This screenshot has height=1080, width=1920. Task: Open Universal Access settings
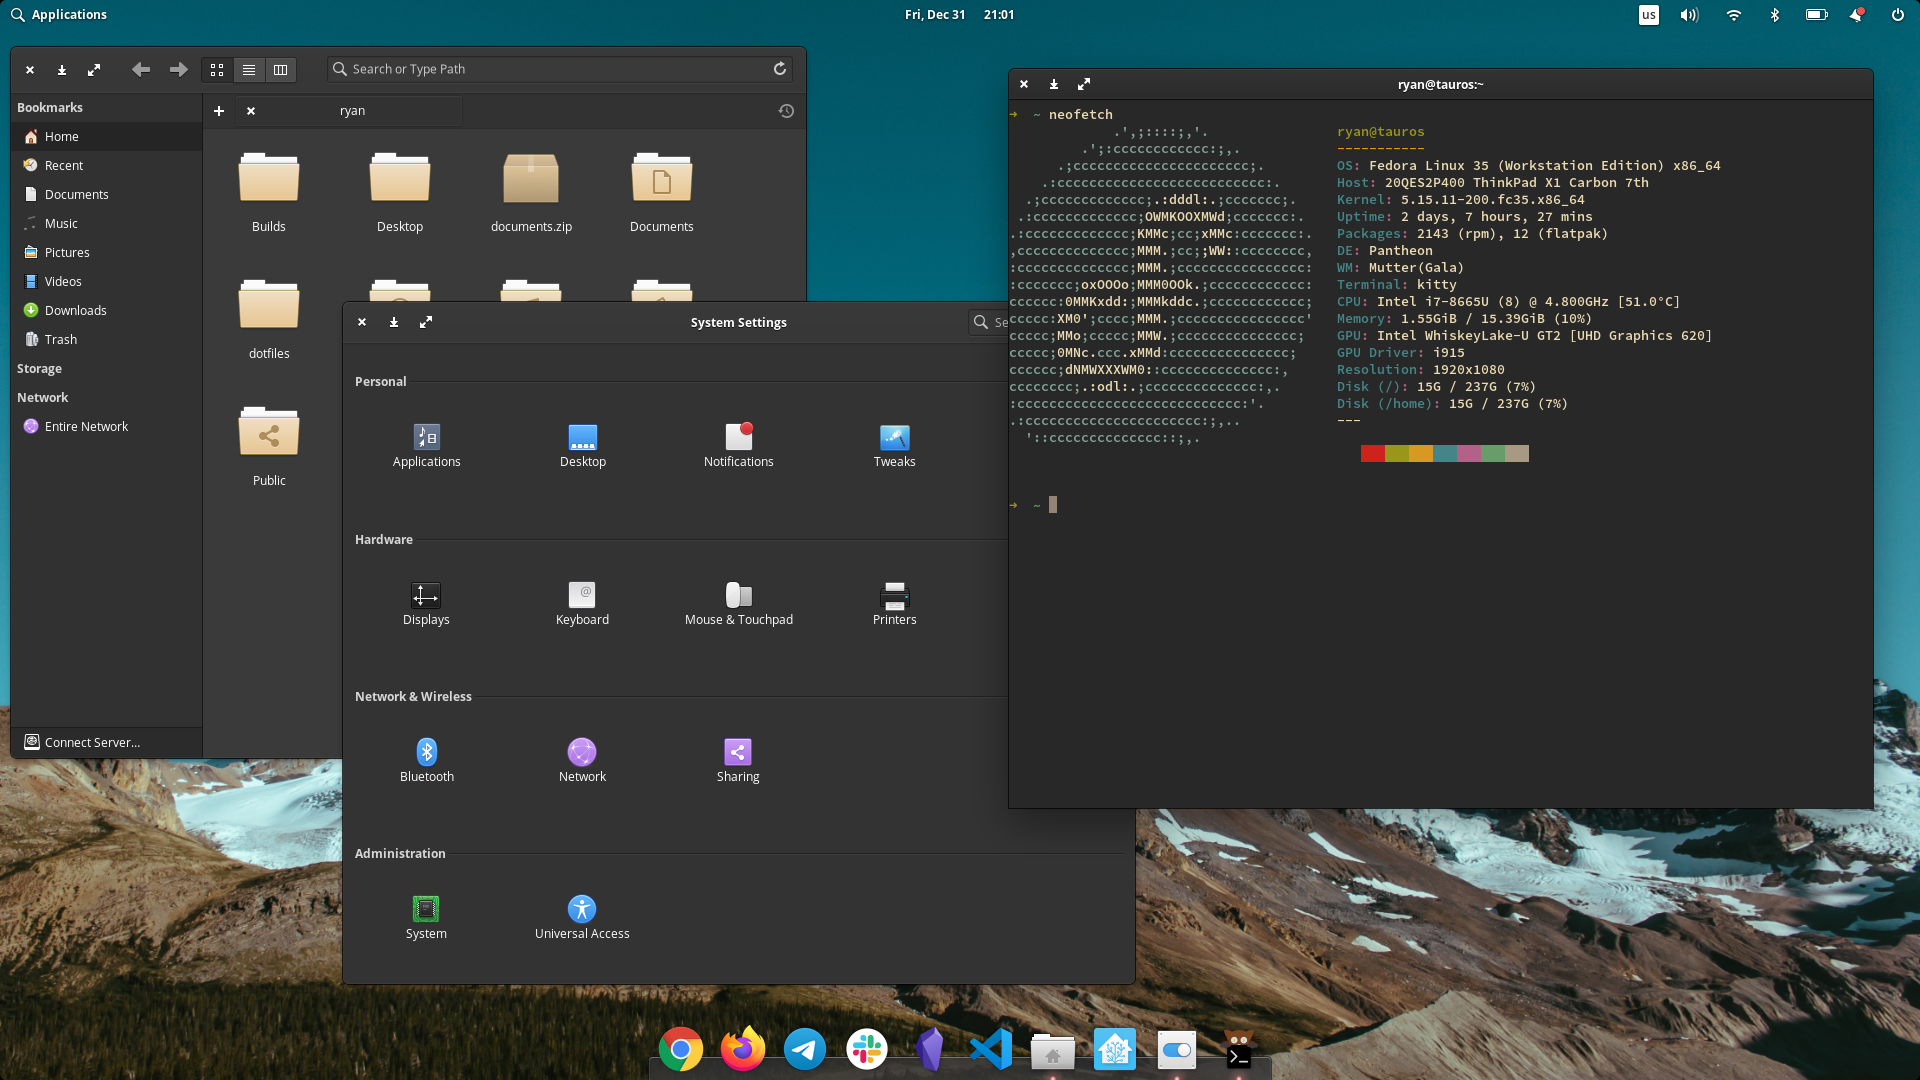coord(582,917)
